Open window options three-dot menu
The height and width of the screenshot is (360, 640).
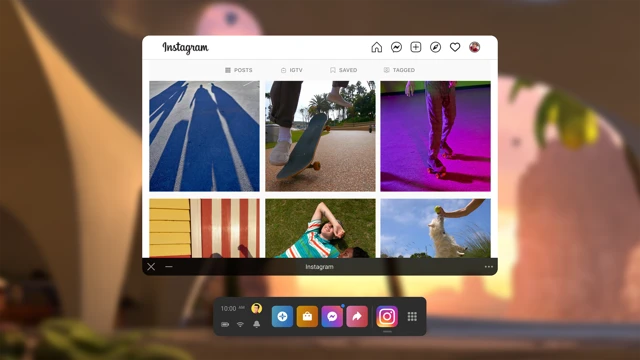[489, 267]
